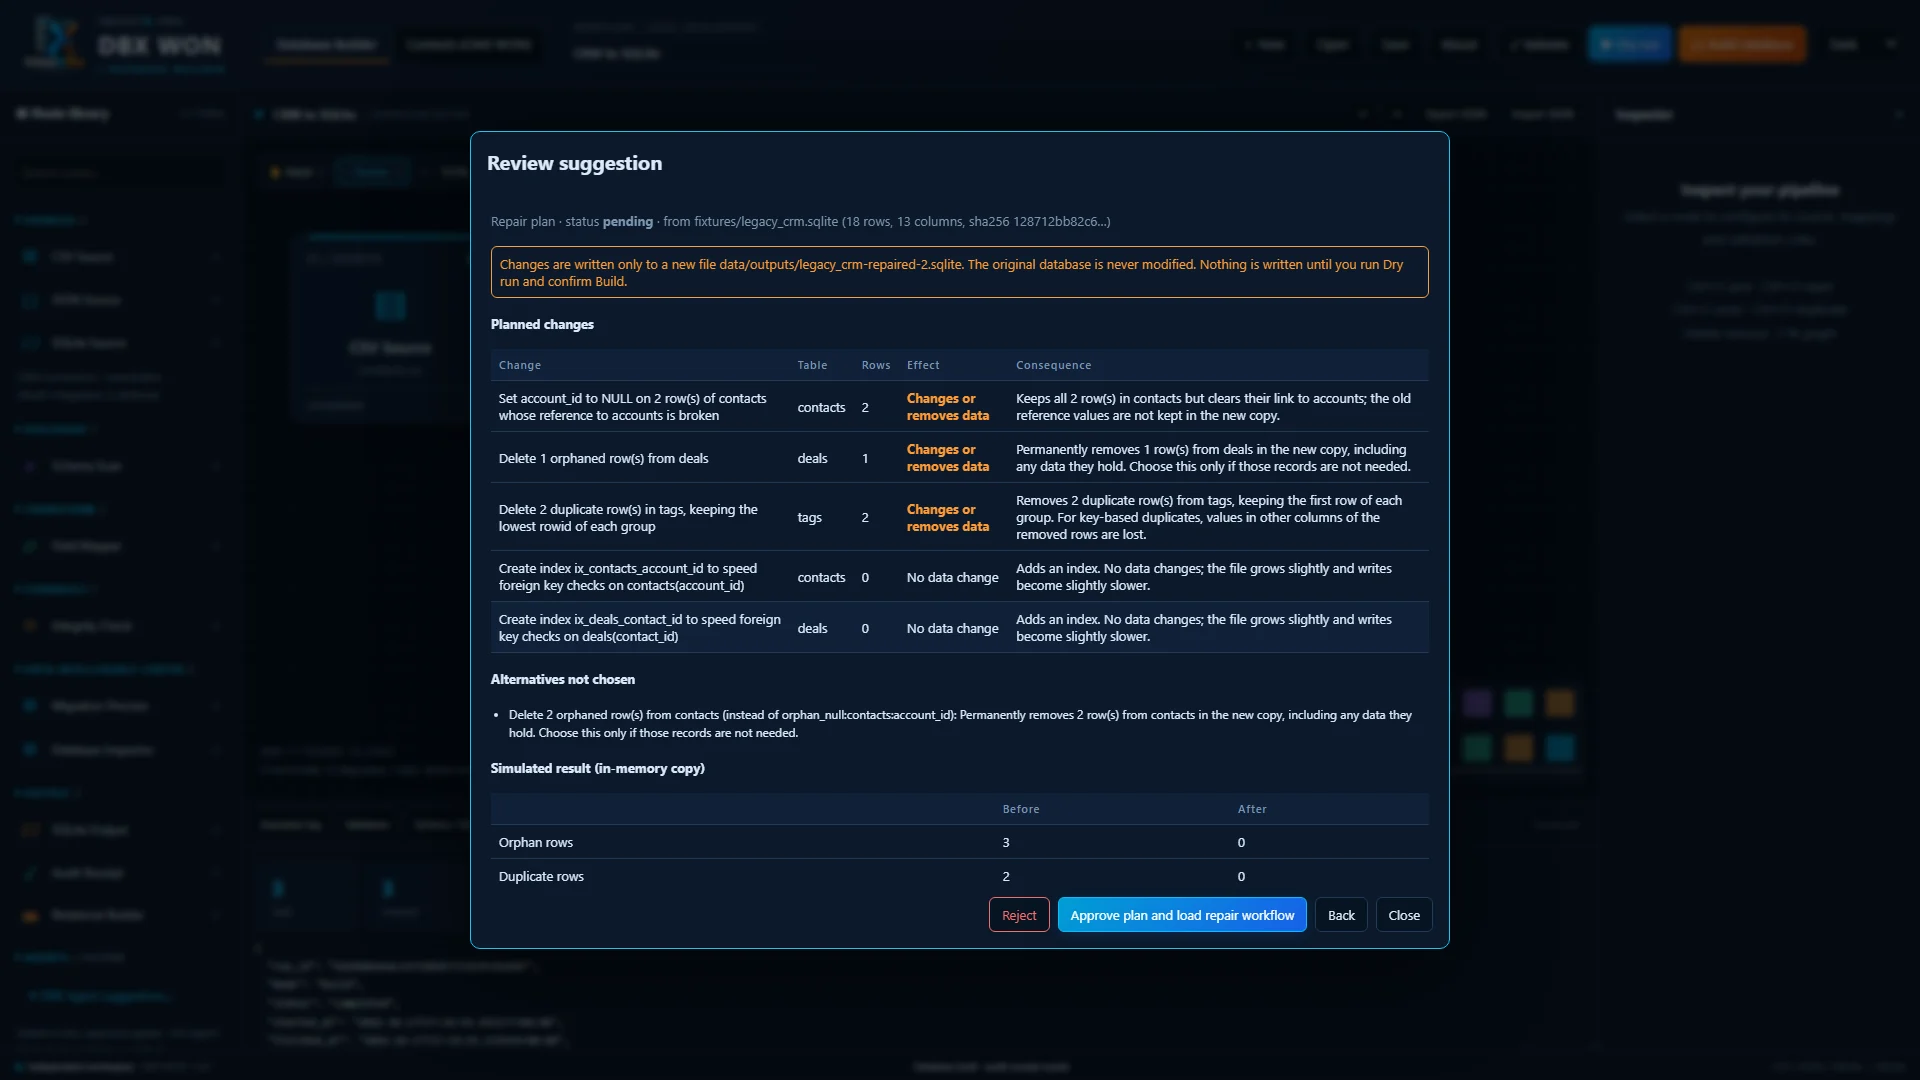Image resolution: width=1920 pixels, height=1080 pixels.
Task: Click consequence 'Removes 2 duplicate row(s) from tags'
Action: (x=1209, y=517)
